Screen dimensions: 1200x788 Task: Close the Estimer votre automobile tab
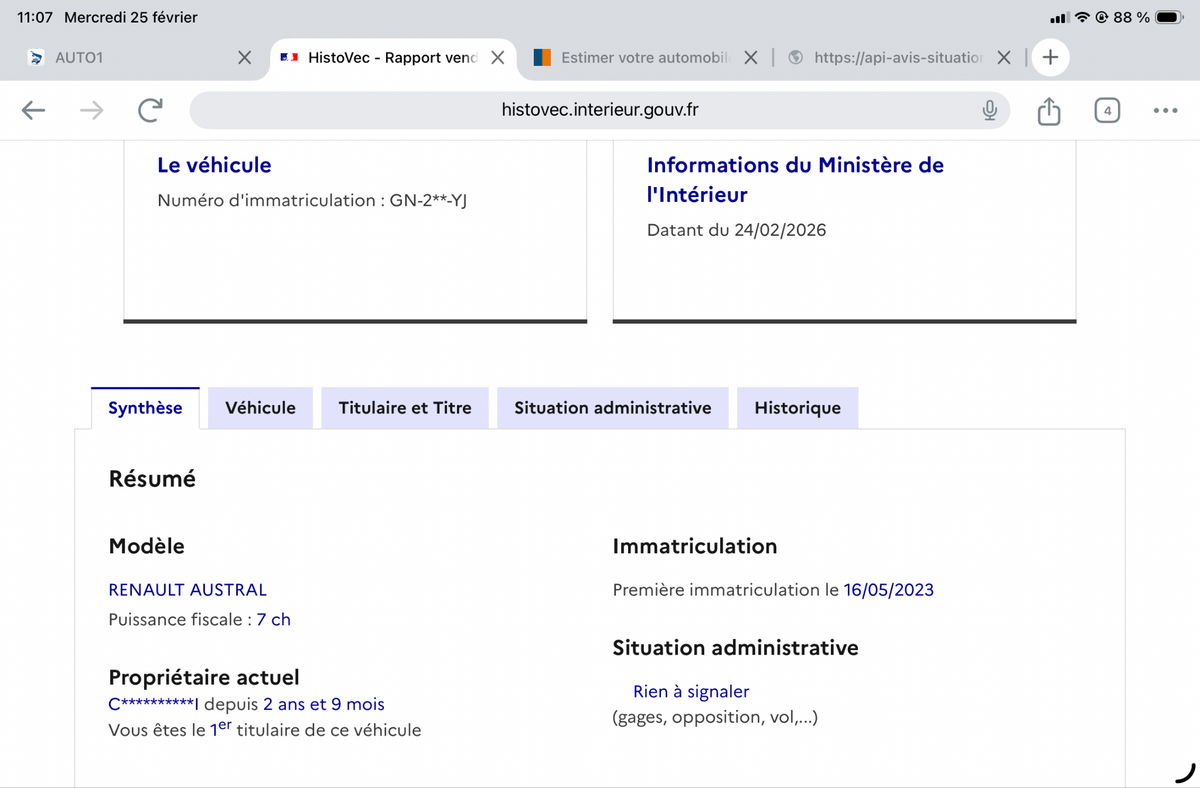pyautogui.click(x=751, y=58)
